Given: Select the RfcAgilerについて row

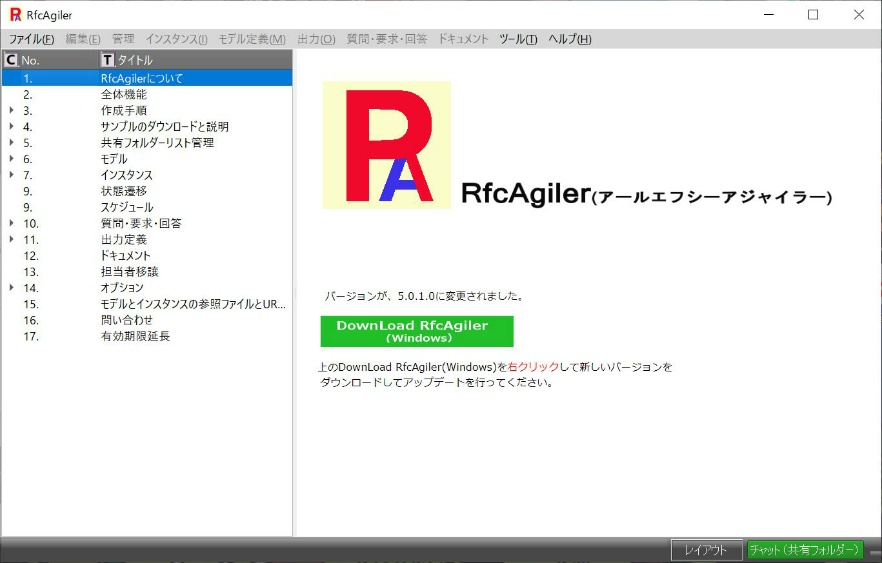Looking at the screenshot, I should (147, 78).
